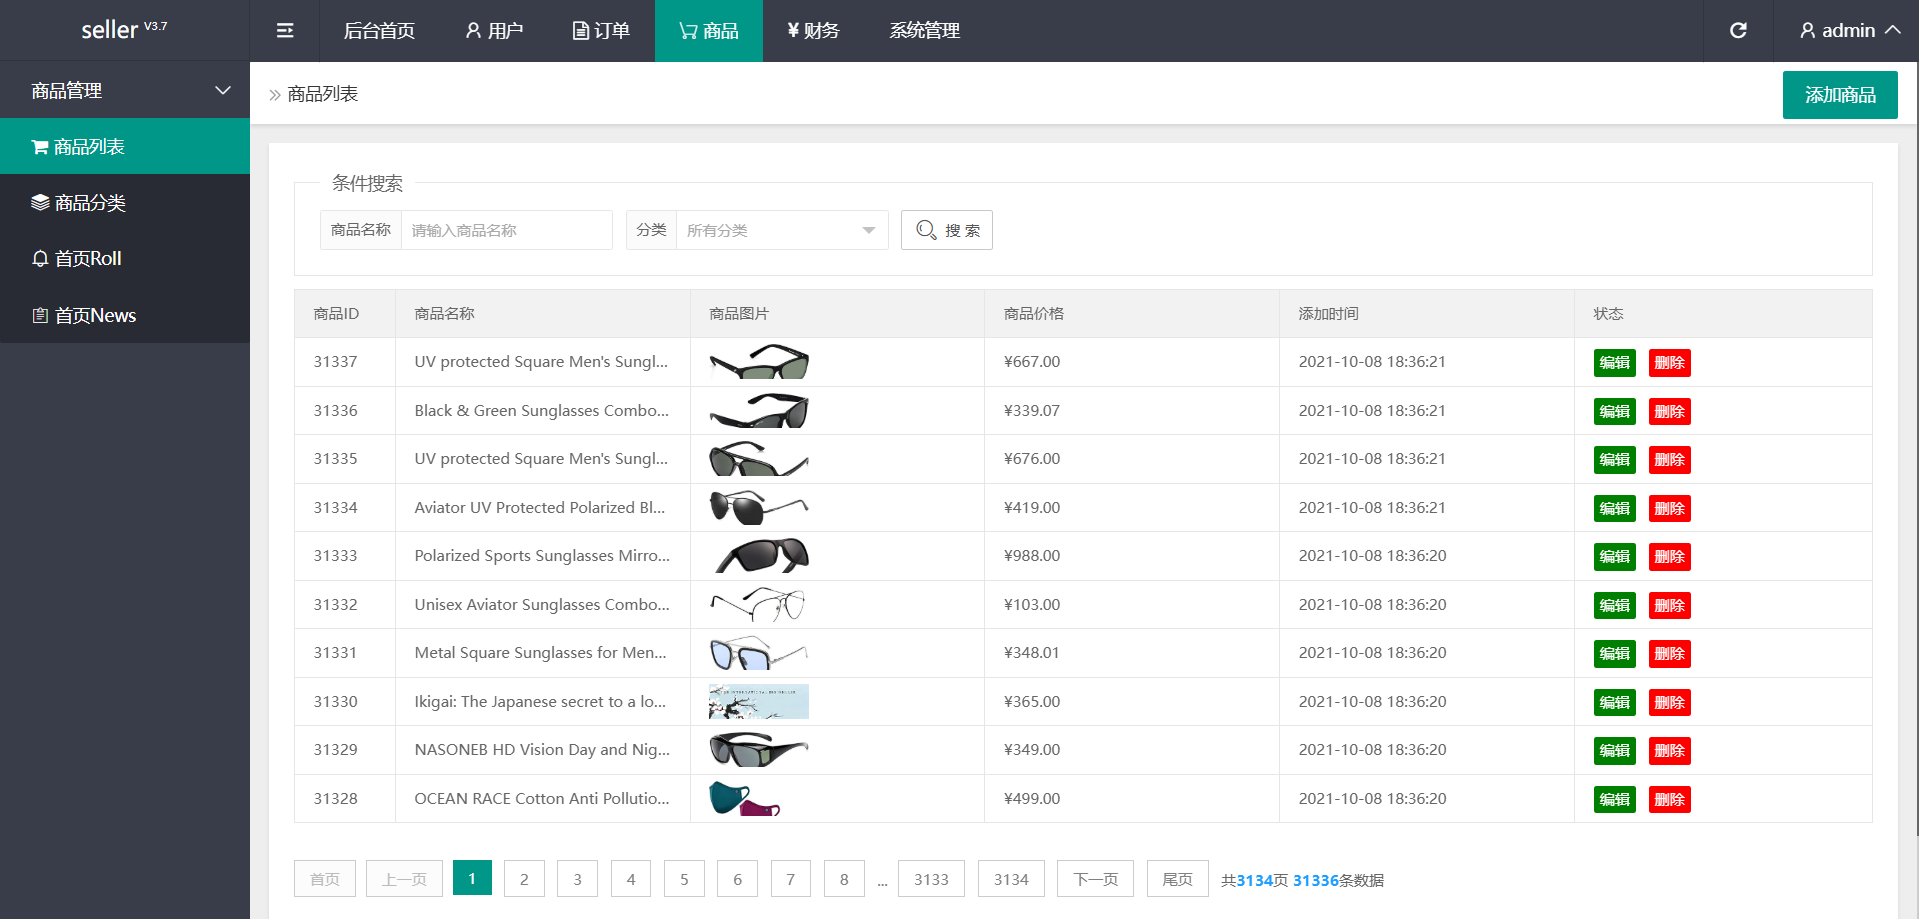Switch to the 订单 tab
This screenshot has width=1919, height=919.
click(x=601, y=31)
